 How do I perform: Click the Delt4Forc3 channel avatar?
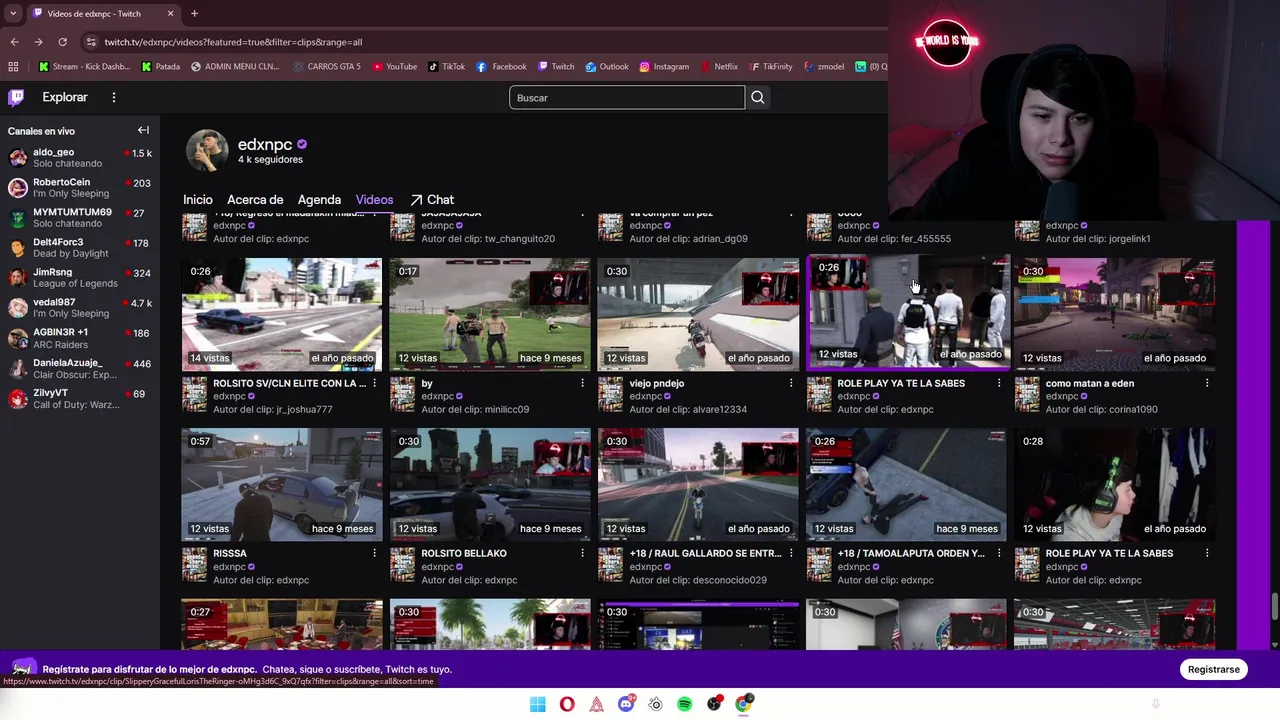click(x=17, y=248)
